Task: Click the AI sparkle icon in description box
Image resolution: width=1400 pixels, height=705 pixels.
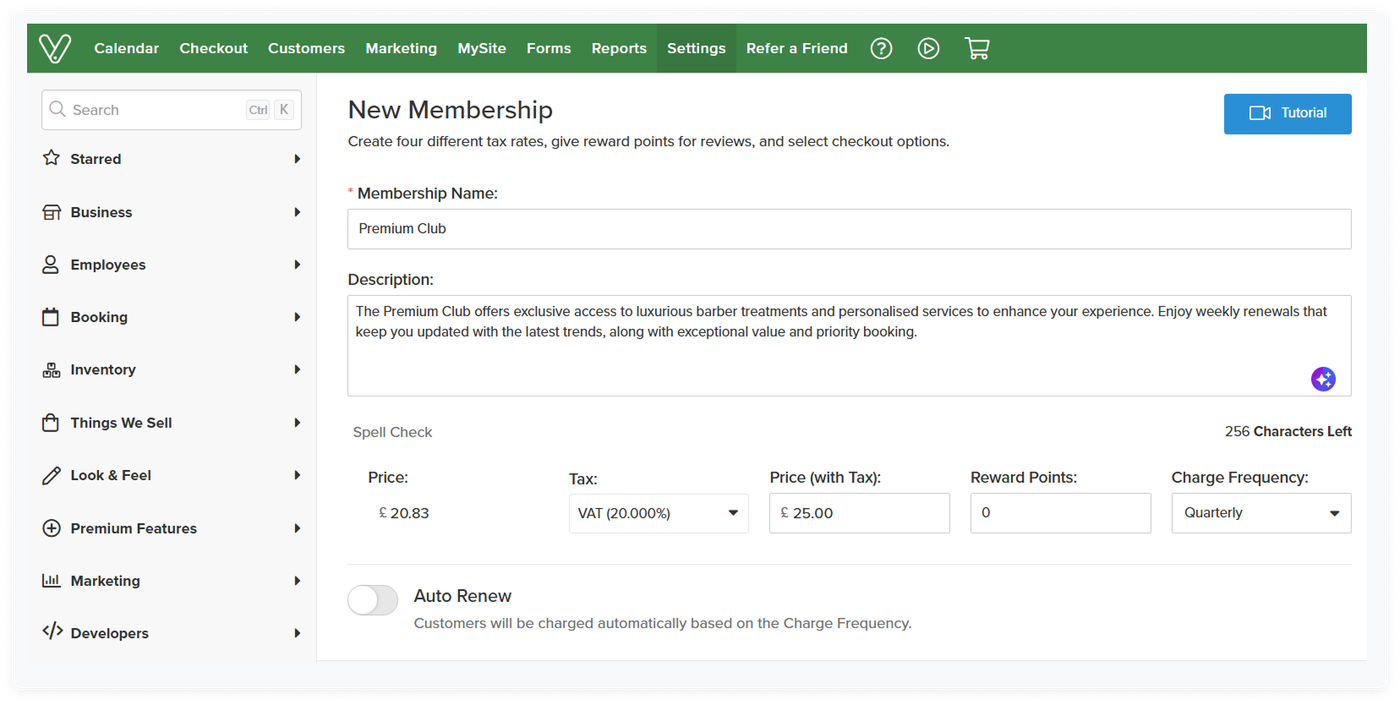Action: point(1322,379)
